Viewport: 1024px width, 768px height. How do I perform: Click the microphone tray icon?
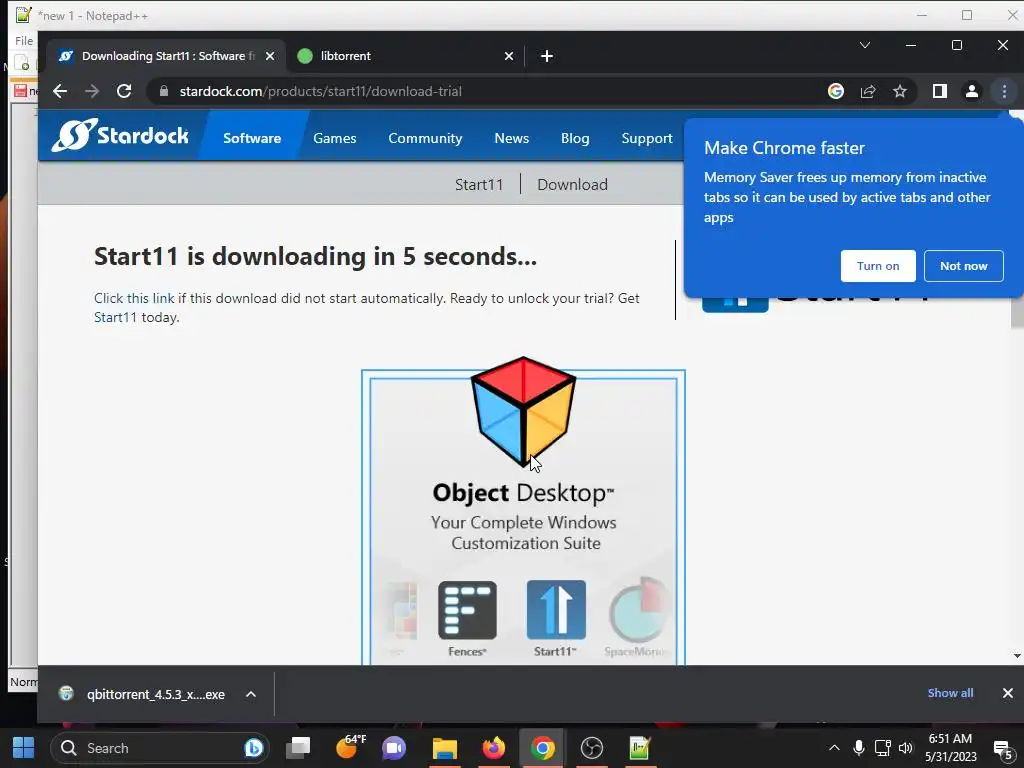(x=859, y=748)
